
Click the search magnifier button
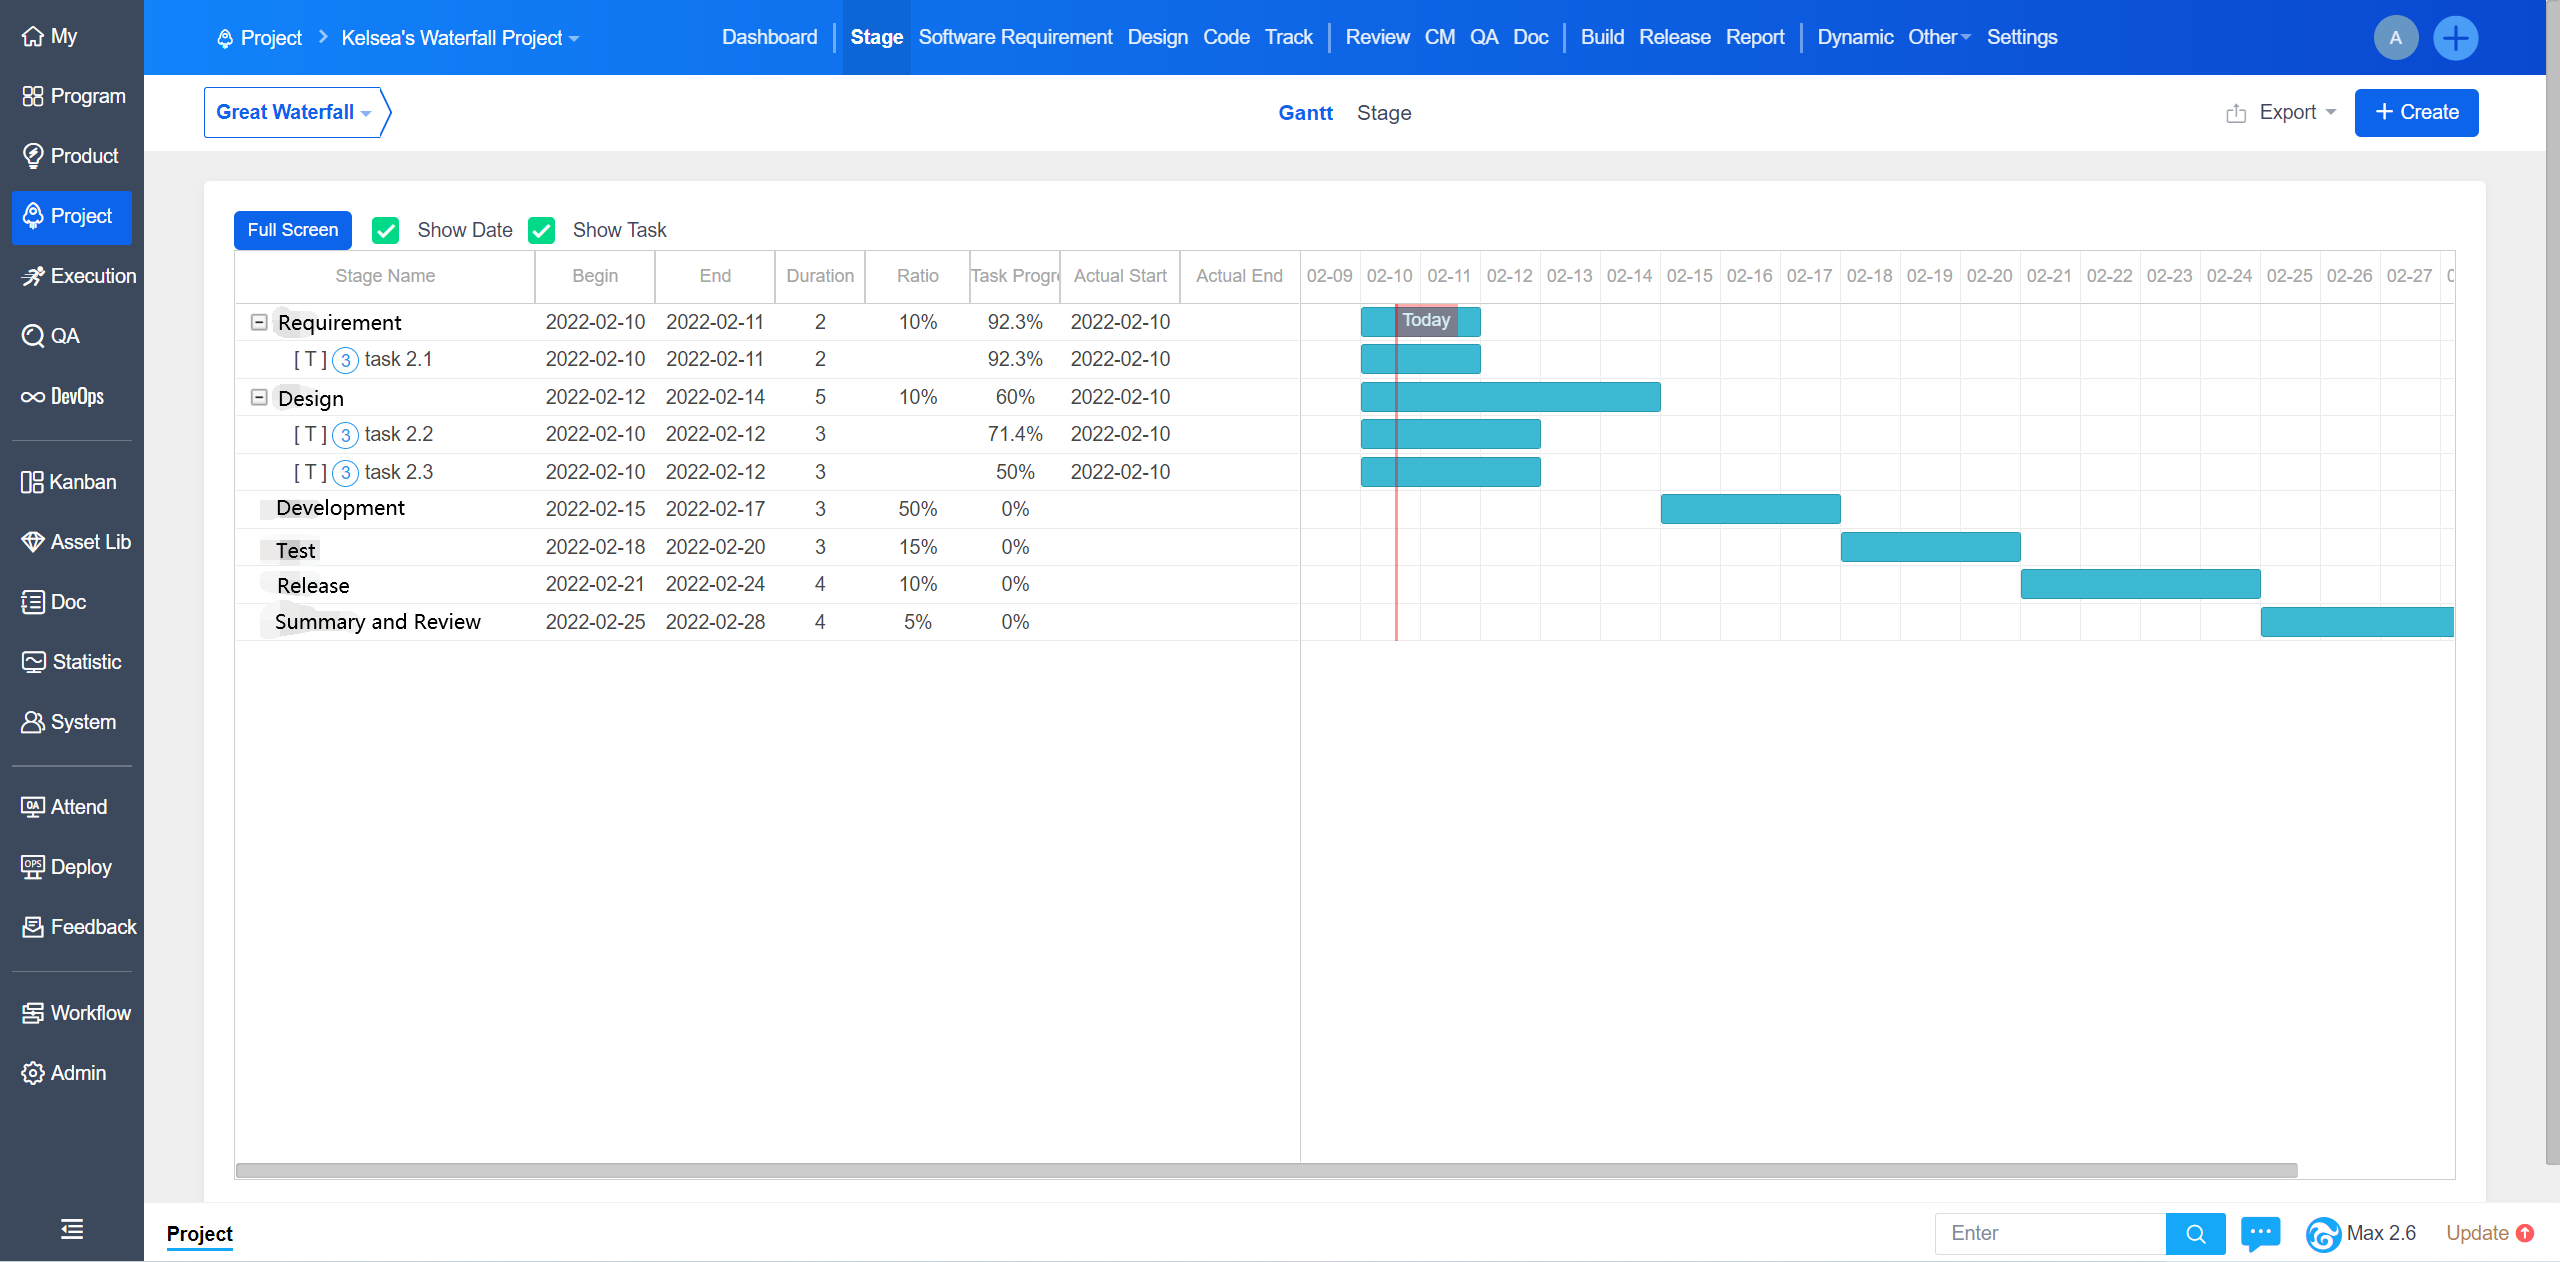pyautogui.click(x=2195, y=1233)
